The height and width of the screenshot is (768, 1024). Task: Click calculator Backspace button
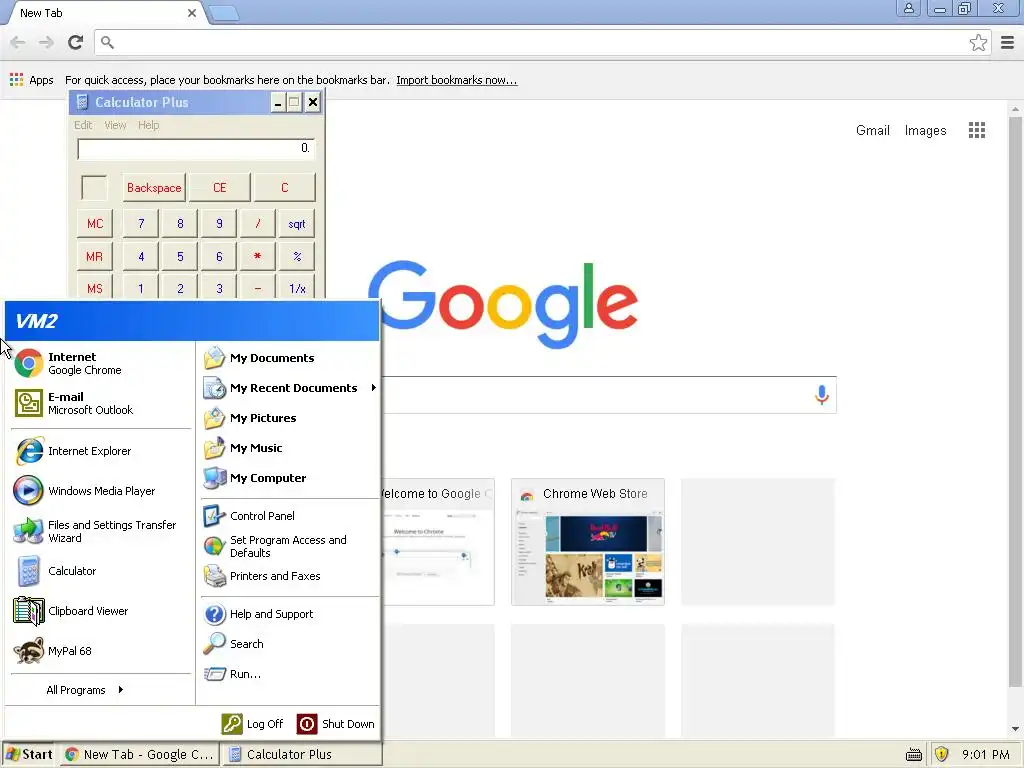point(154,187)
